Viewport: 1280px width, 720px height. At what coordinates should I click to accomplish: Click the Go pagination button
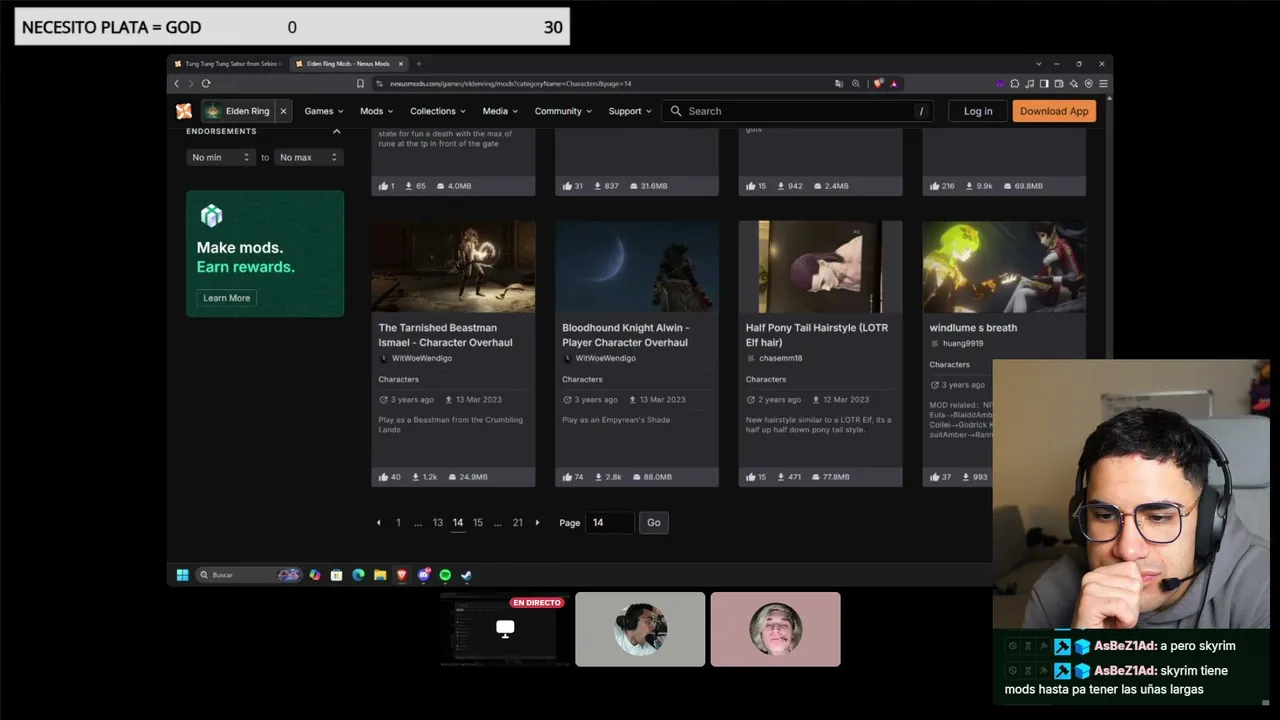point(654,522)
